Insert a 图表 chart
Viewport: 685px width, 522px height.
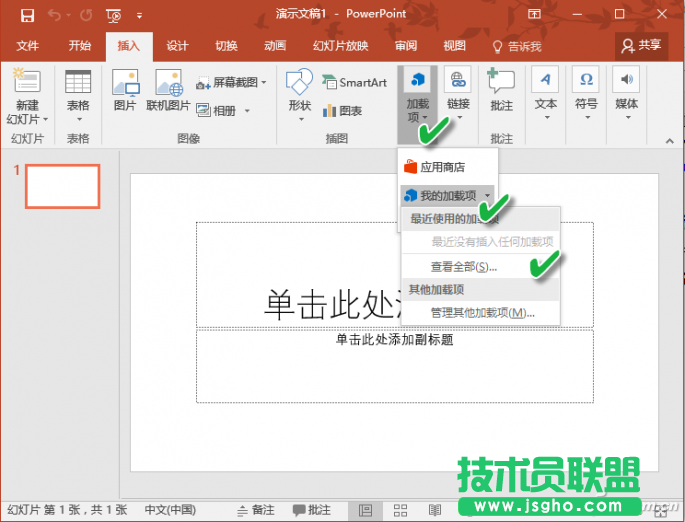[342, 111]
